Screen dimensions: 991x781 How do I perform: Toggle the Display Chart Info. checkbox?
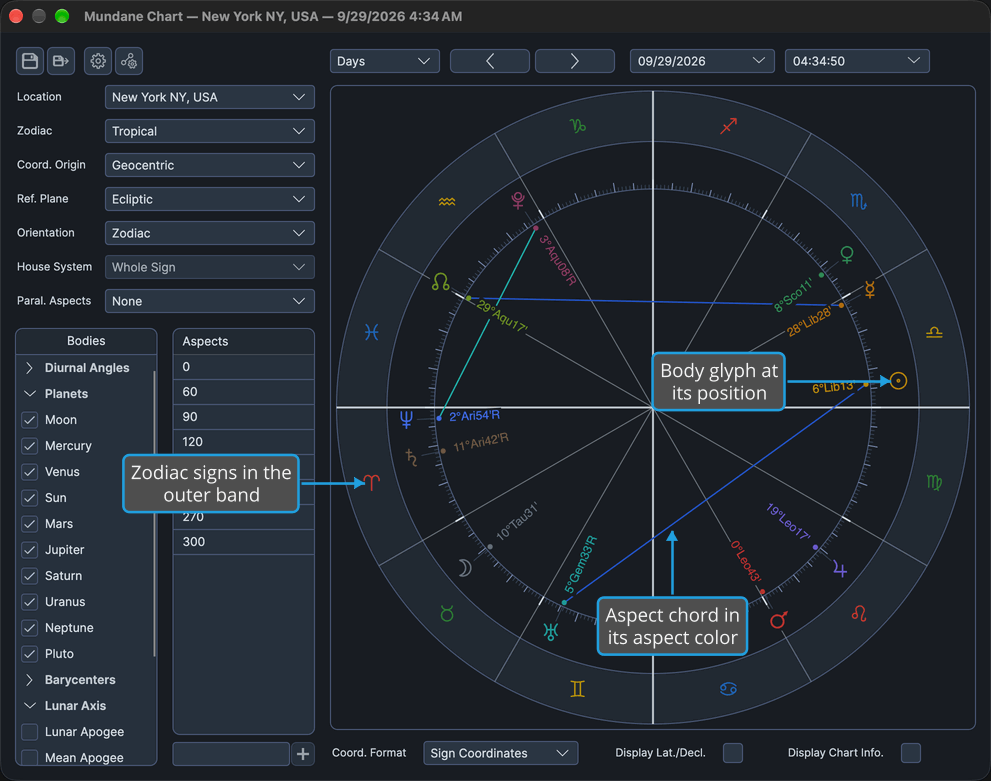pos(911,753)
